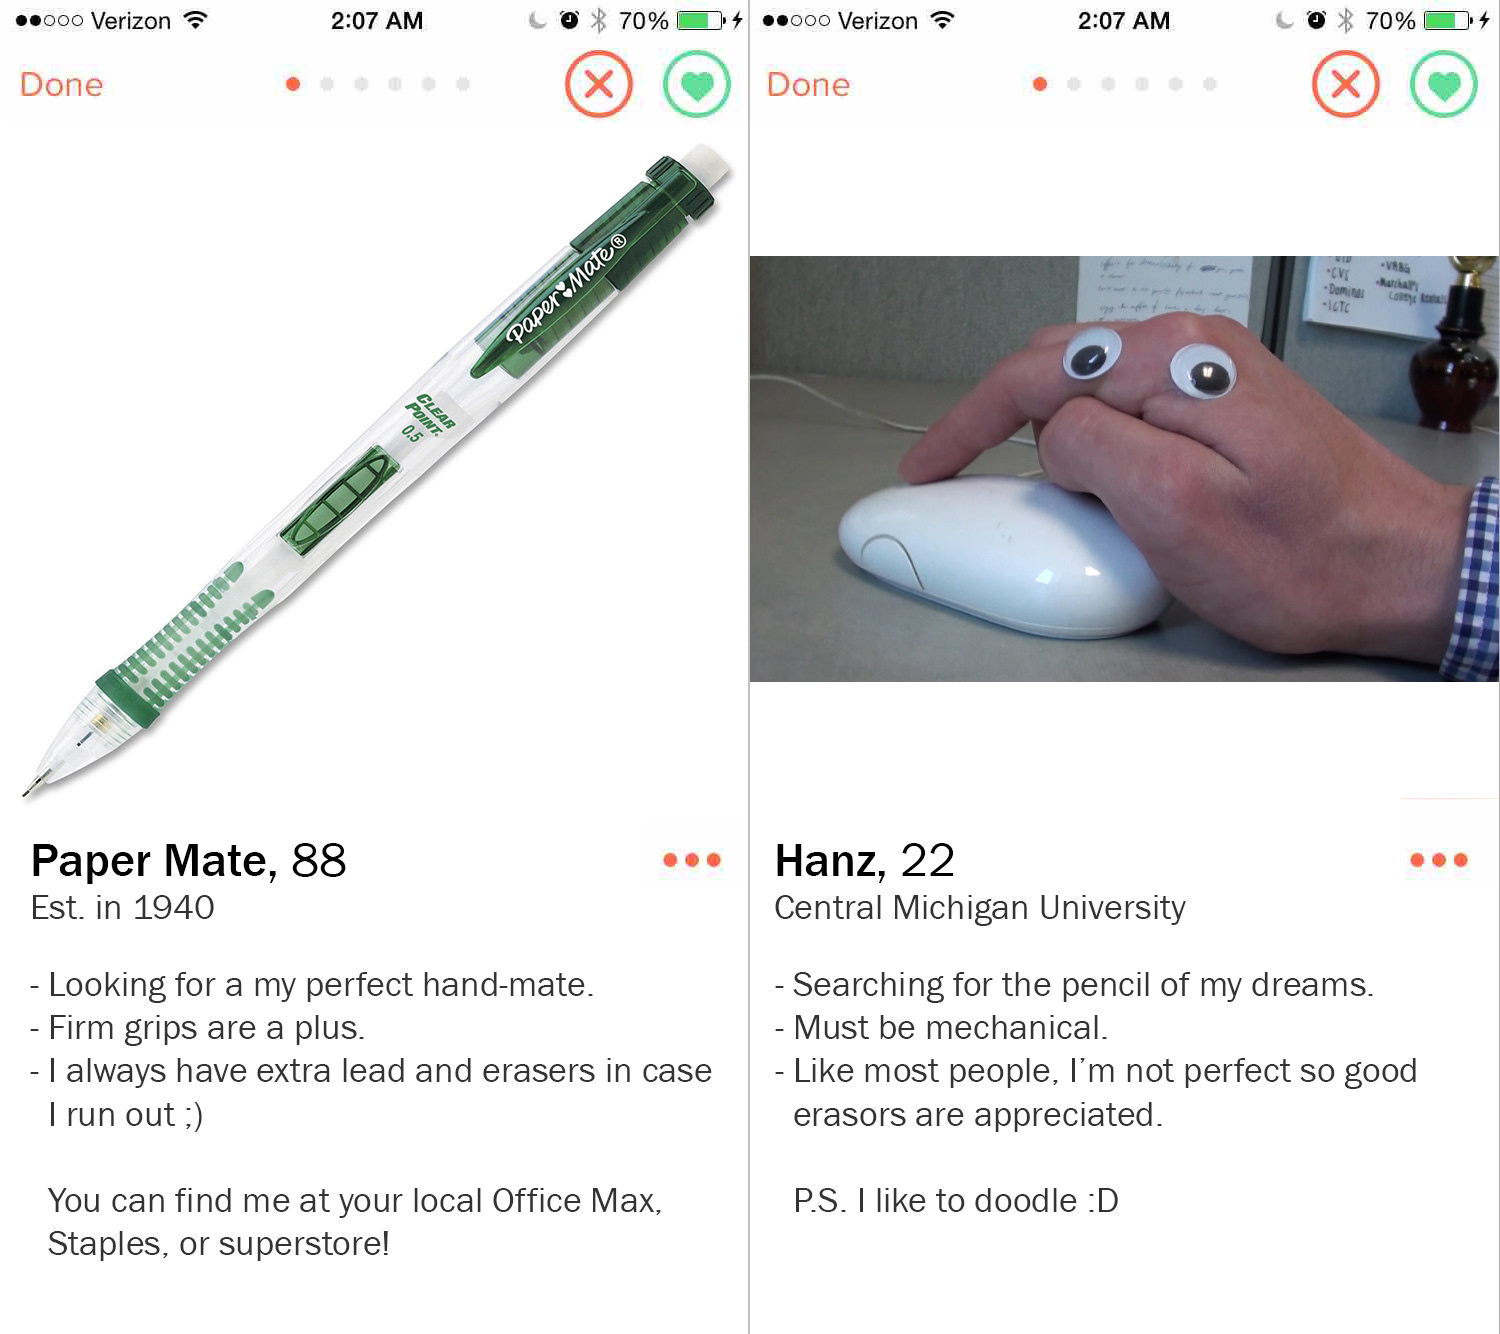Select second photo dot on Paper Mate profile

327,84
